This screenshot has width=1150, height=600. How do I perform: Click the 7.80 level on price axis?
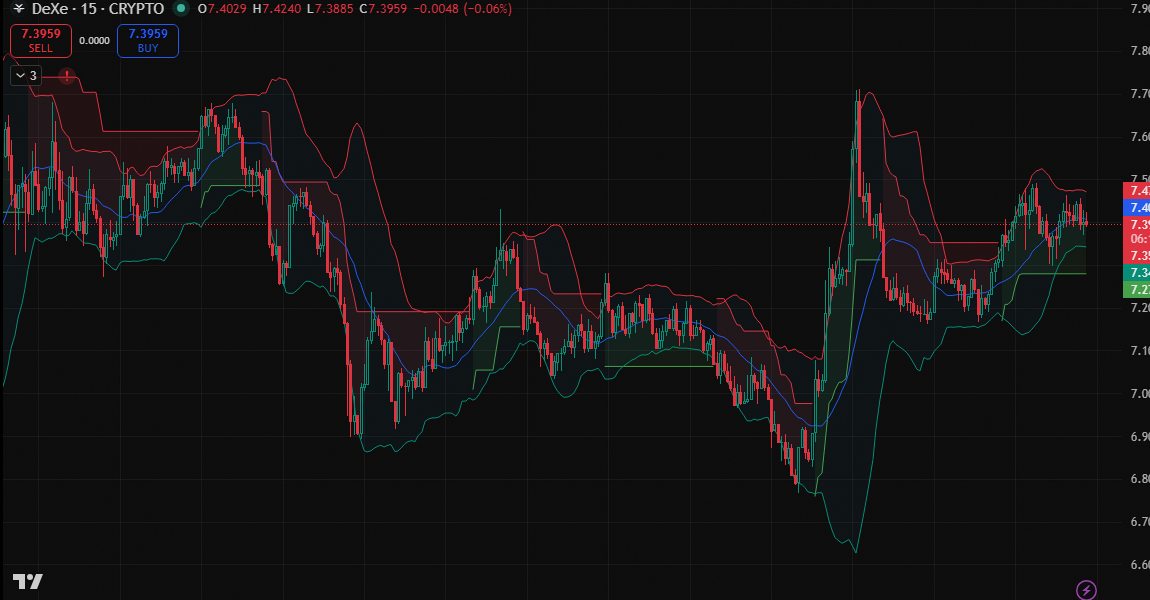pos(1137,51)
